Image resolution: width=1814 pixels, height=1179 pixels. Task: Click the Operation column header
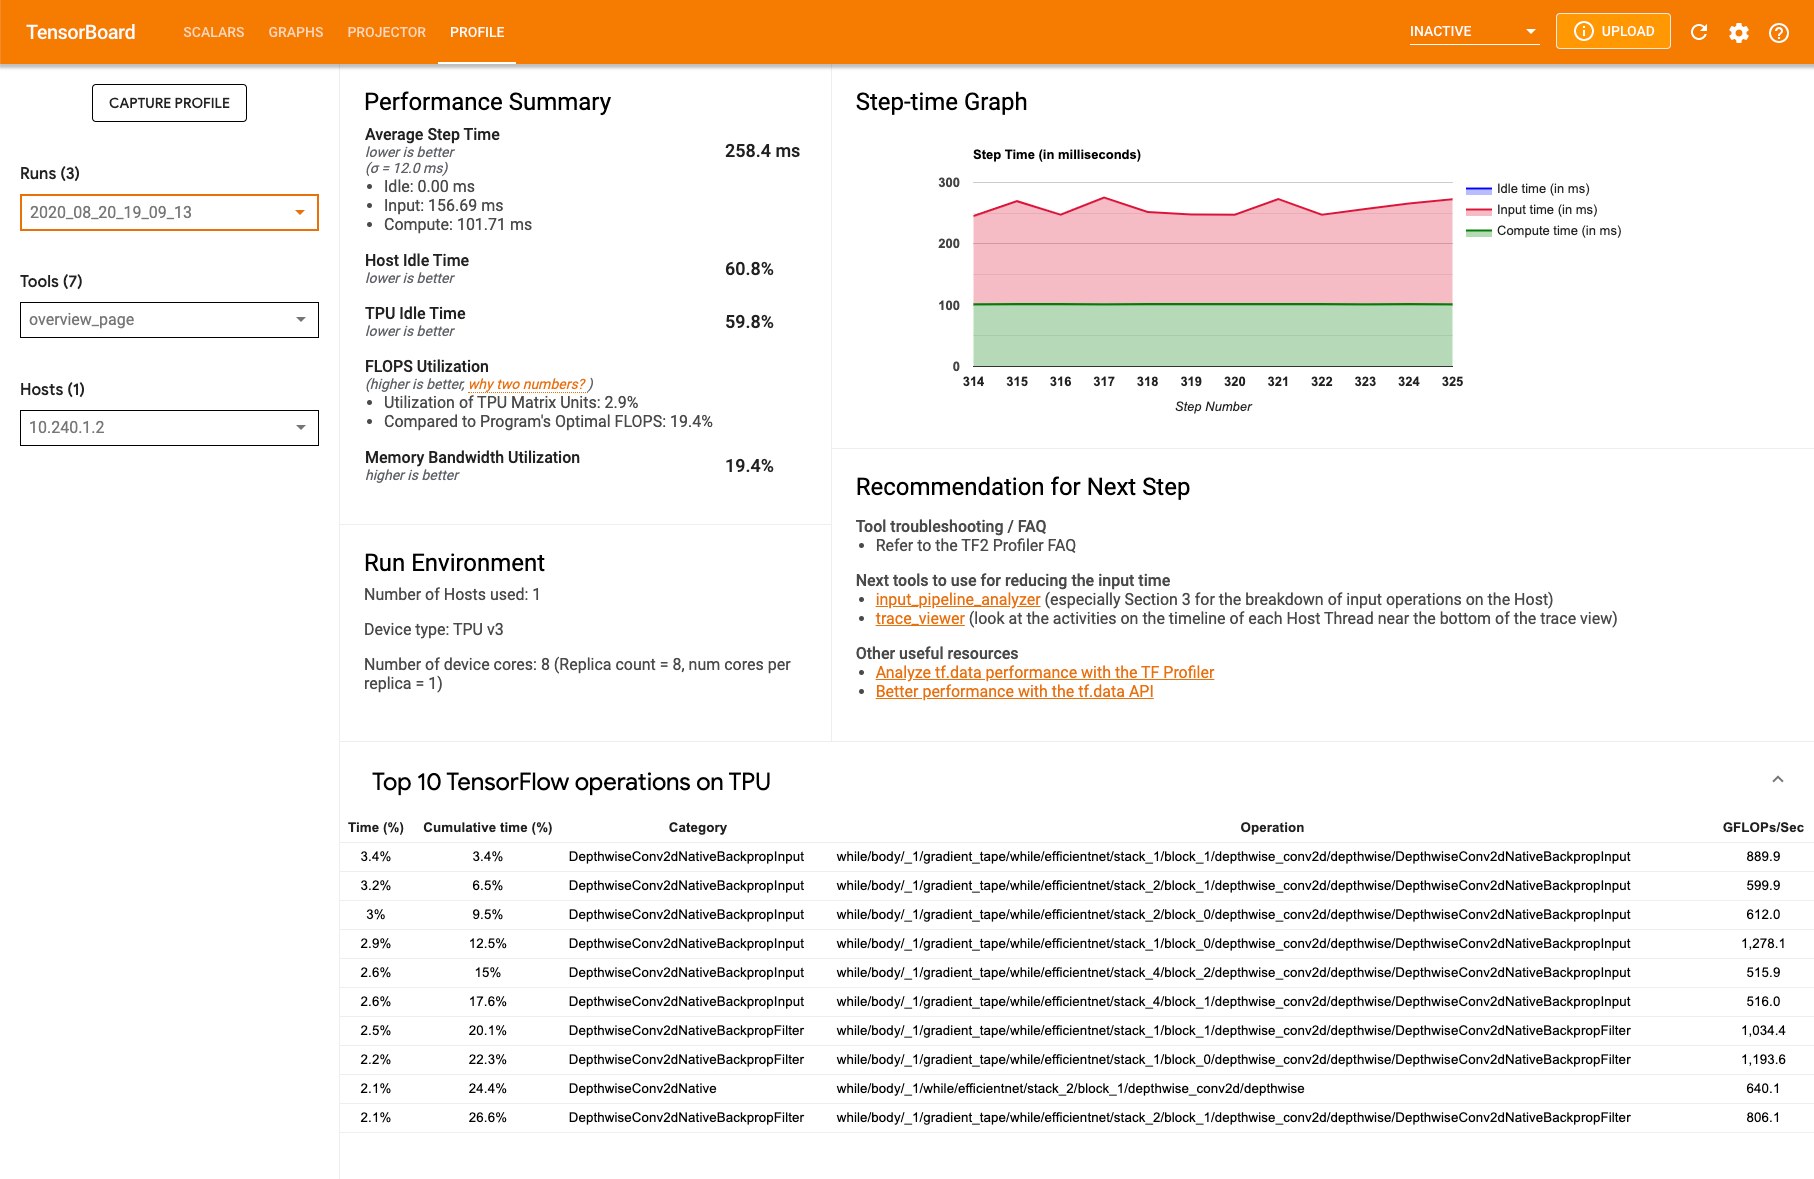[1272, 827]
